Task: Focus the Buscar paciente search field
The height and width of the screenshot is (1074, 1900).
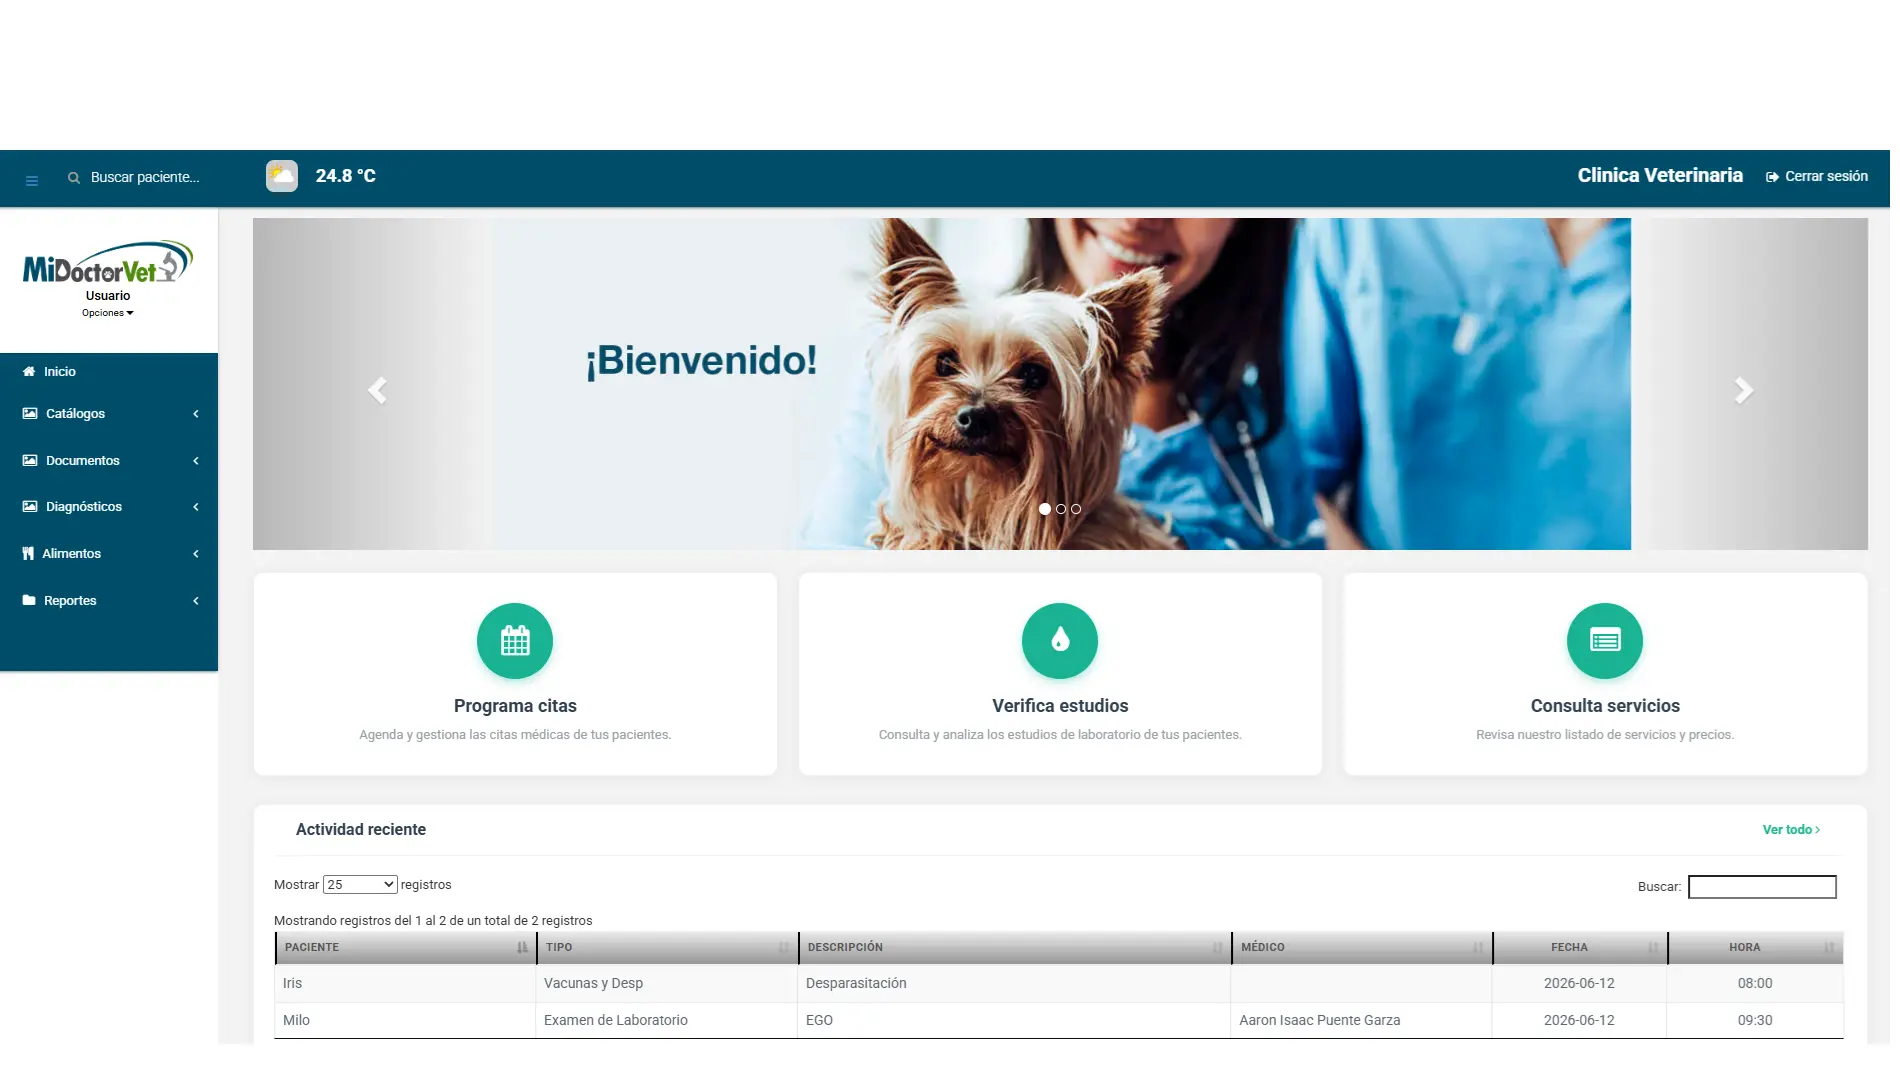Action: tap(145, 177)
